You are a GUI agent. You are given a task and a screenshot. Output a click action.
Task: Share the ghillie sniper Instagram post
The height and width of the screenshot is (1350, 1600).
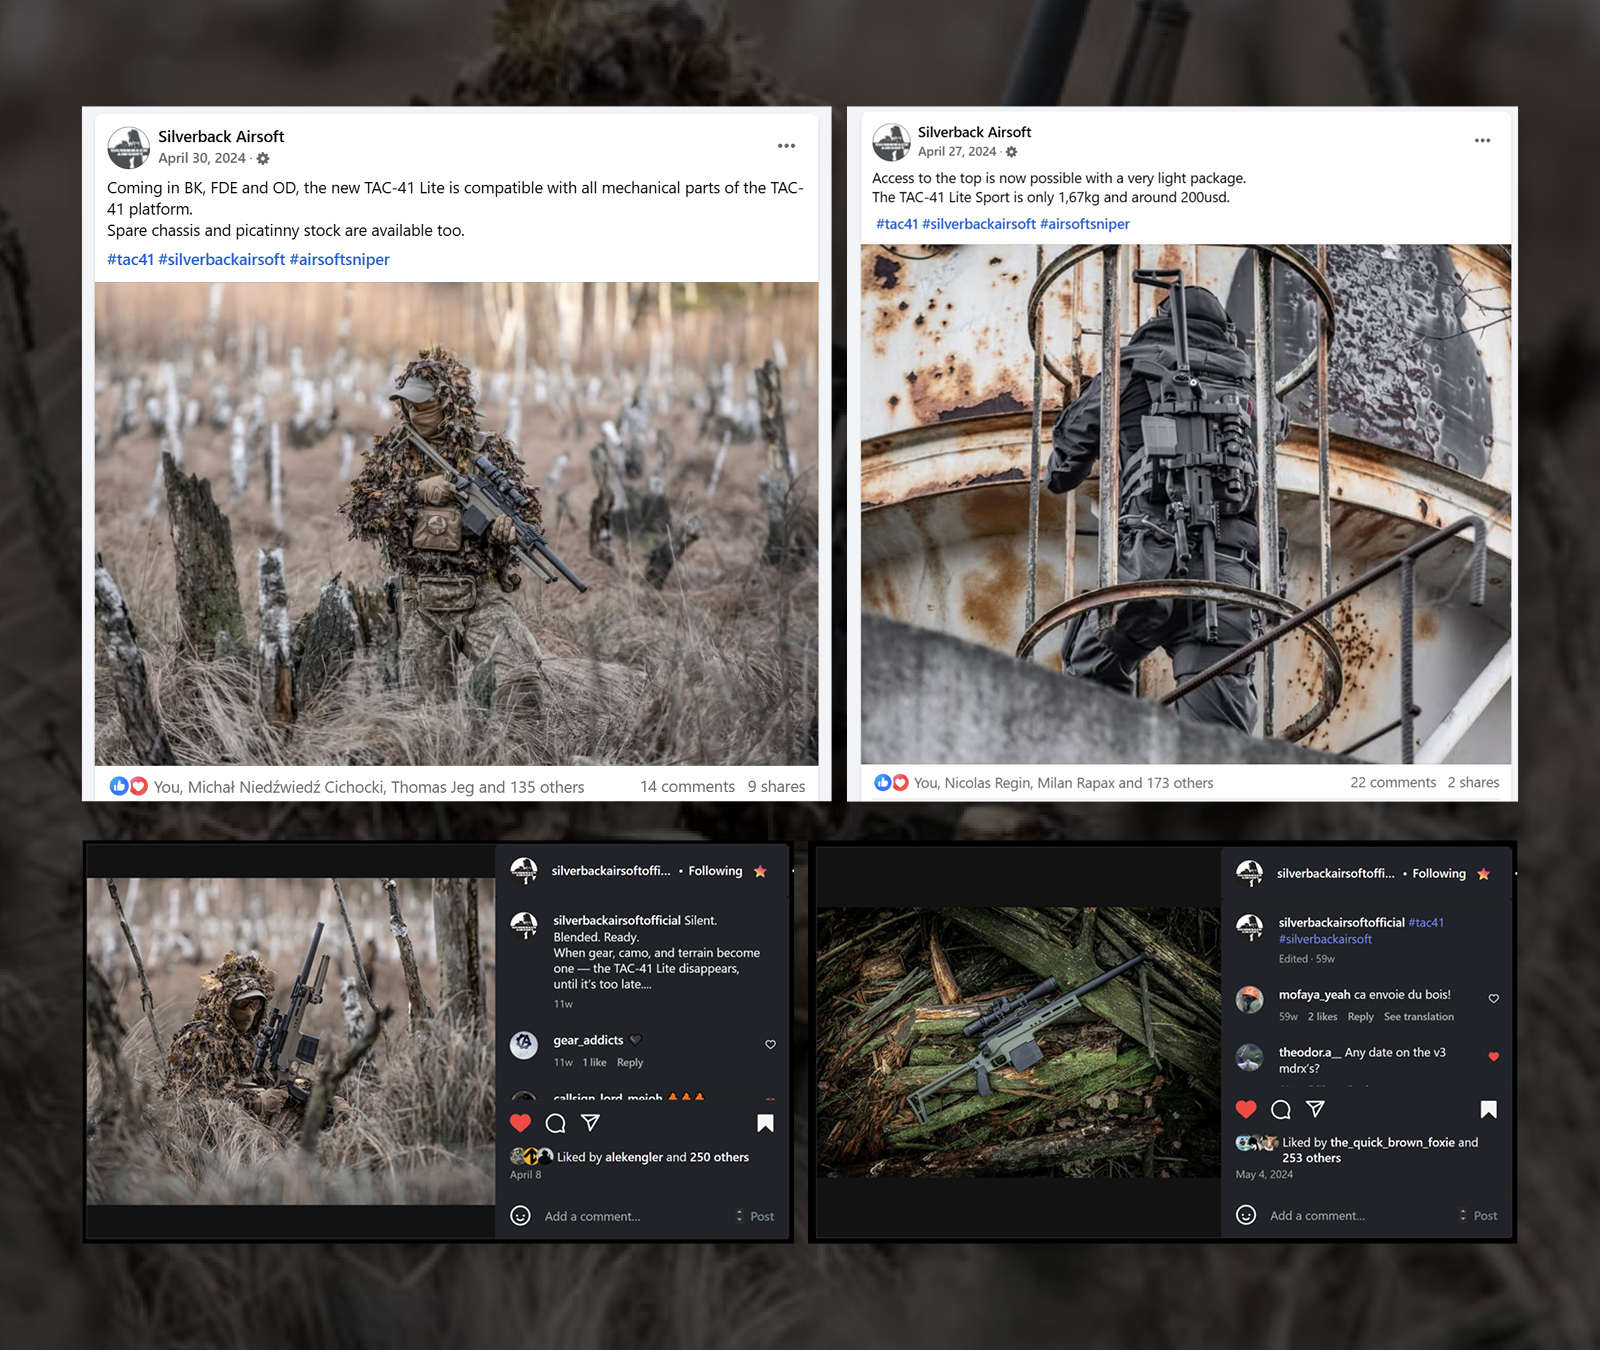click(590, 1123)
